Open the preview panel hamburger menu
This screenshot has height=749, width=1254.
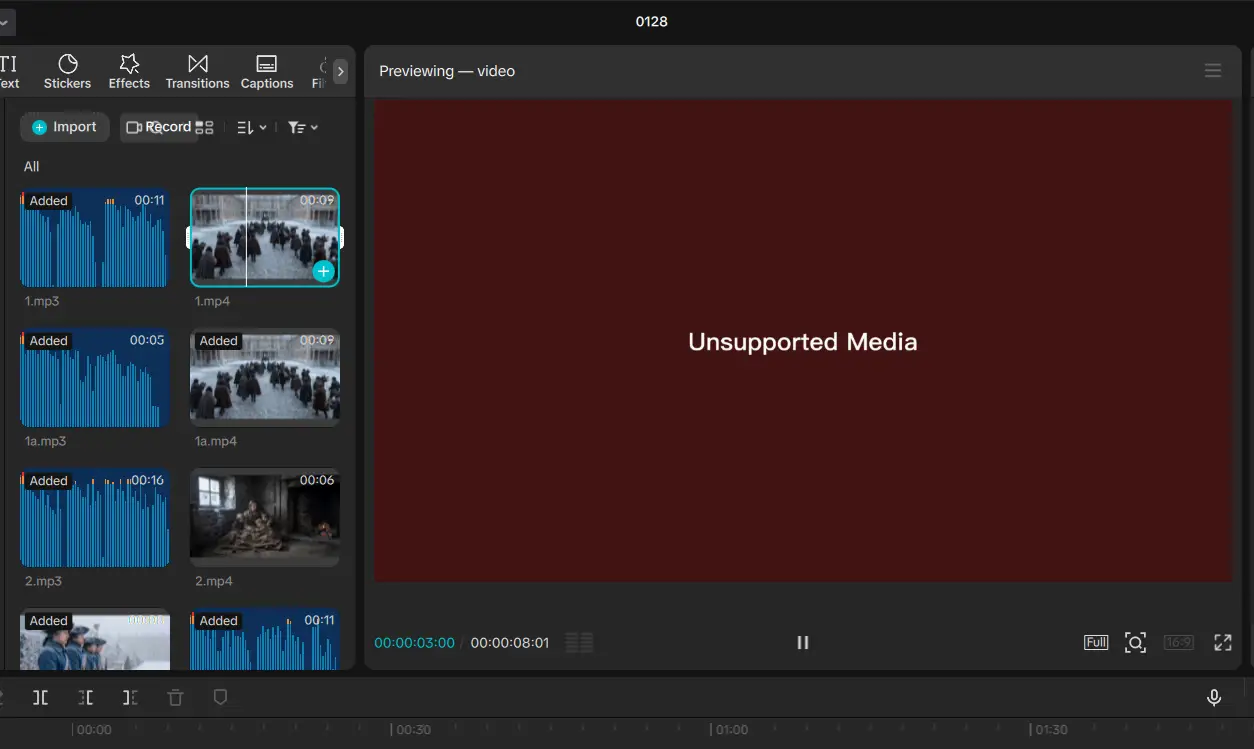click(1213, 71)
